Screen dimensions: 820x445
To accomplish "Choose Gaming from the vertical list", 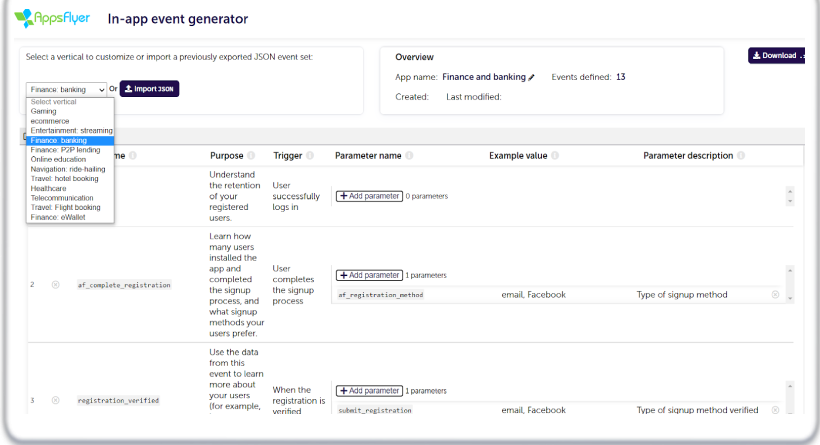I will click(70, 111).
